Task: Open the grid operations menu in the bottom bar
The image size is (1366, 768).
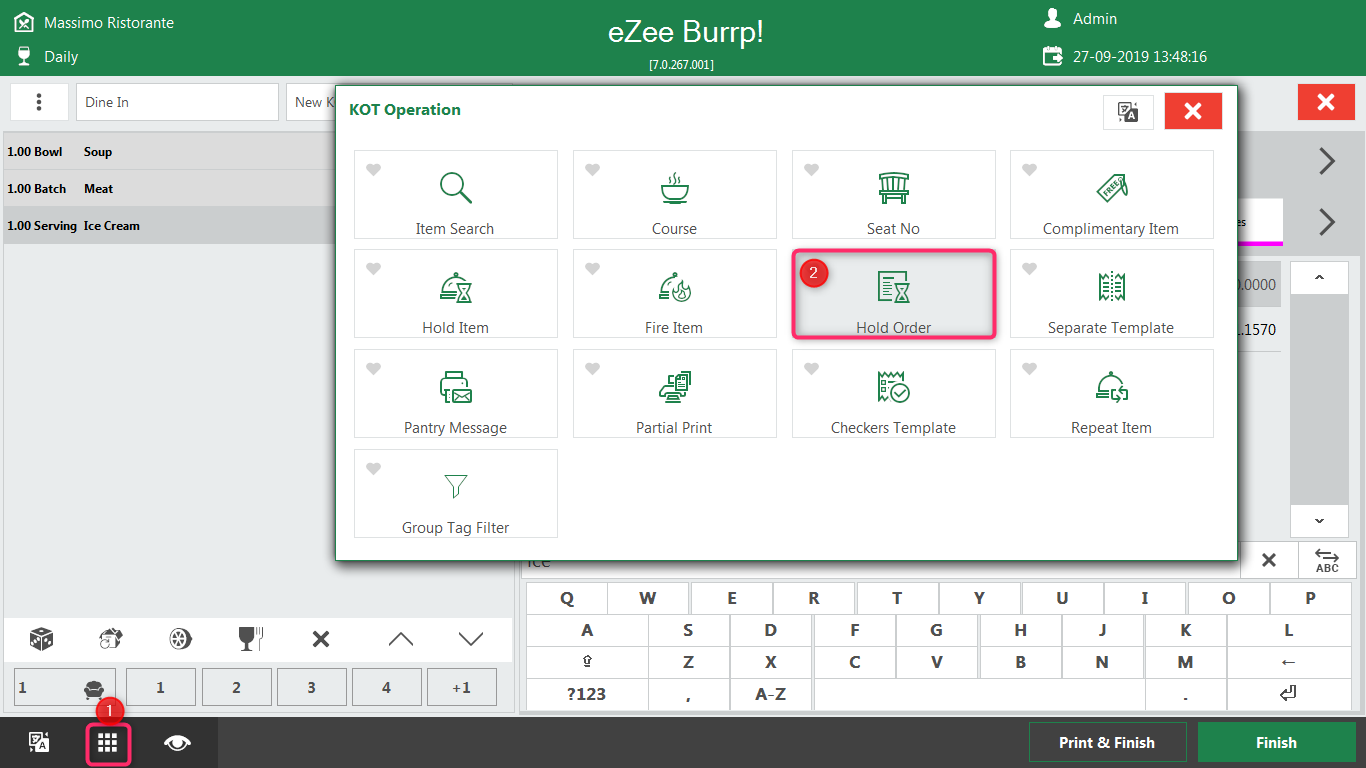Action: click(x=108, y=743)
